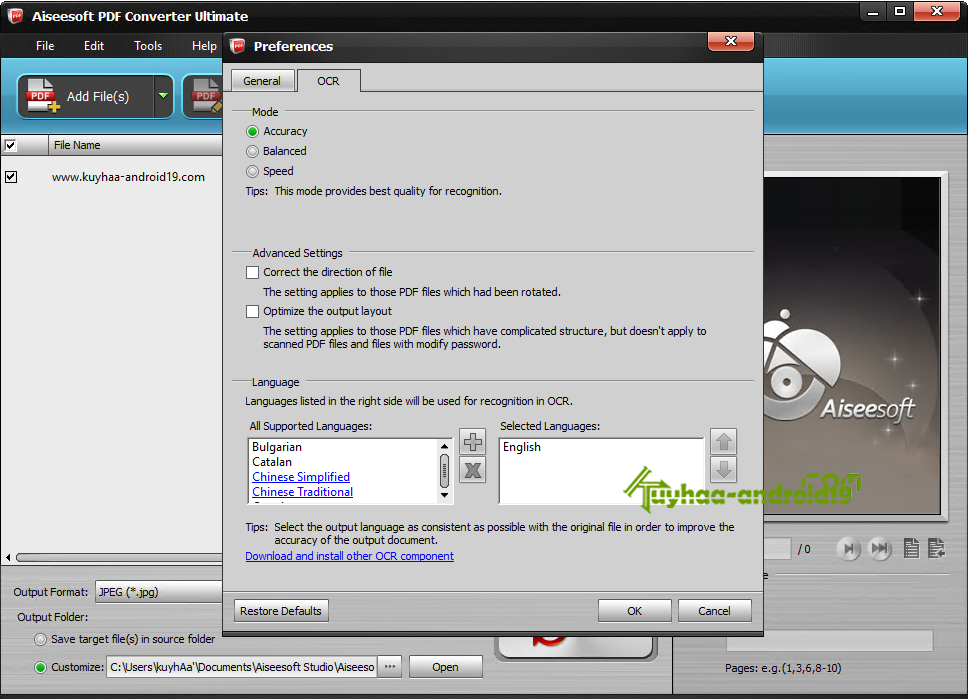
Task: Confirm preferences with the OK button
Action: coord(635,611)
